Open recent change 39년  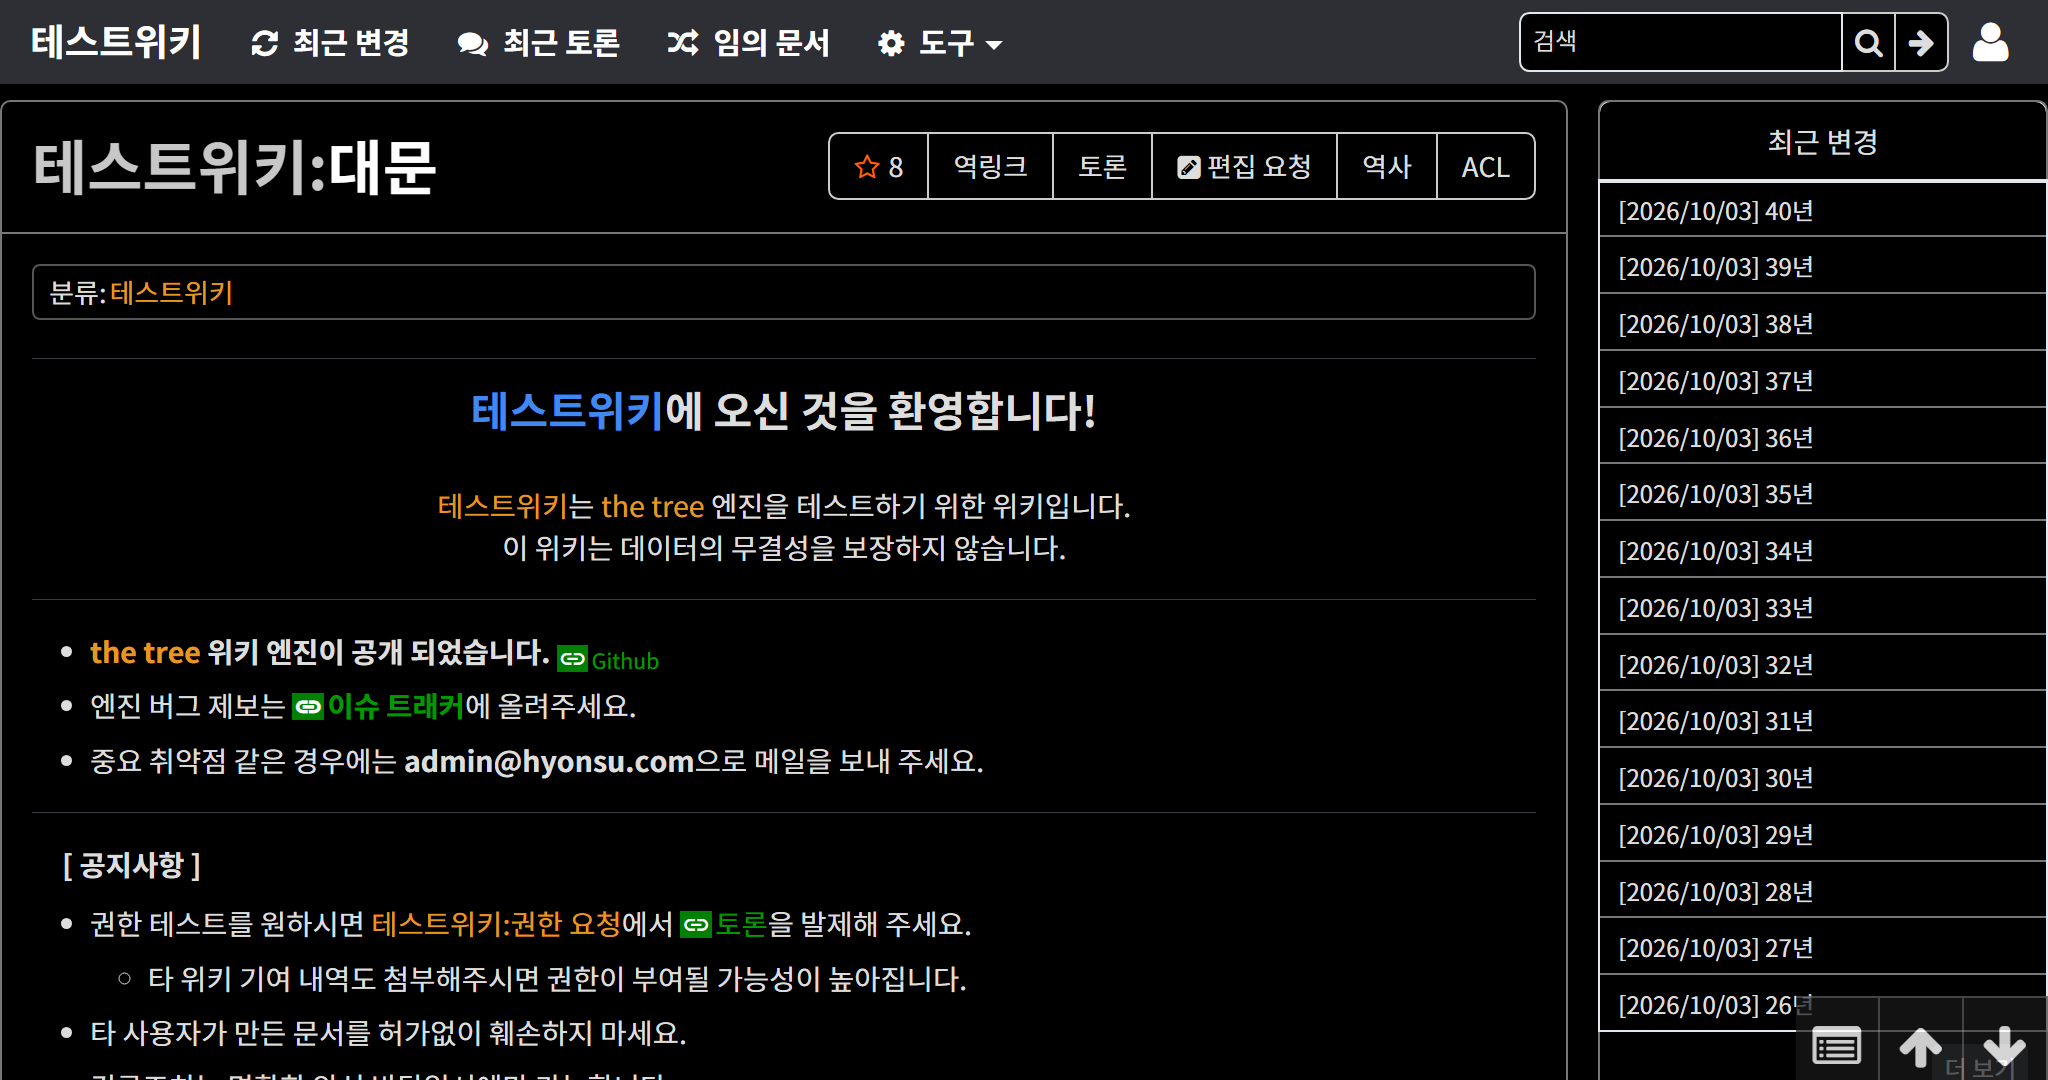point(1822,267)
